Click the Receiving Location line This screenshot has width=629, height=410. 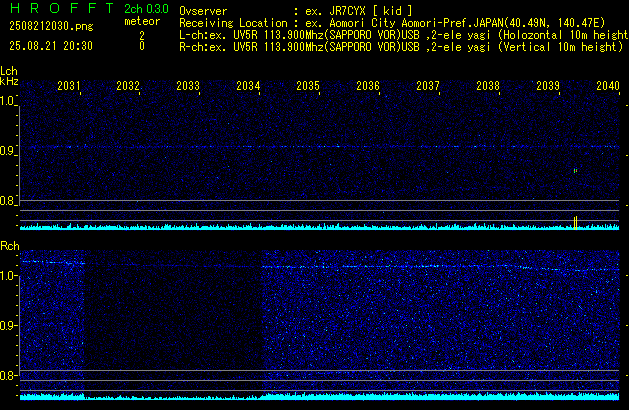pyautogui.click(x=392, y=23)
